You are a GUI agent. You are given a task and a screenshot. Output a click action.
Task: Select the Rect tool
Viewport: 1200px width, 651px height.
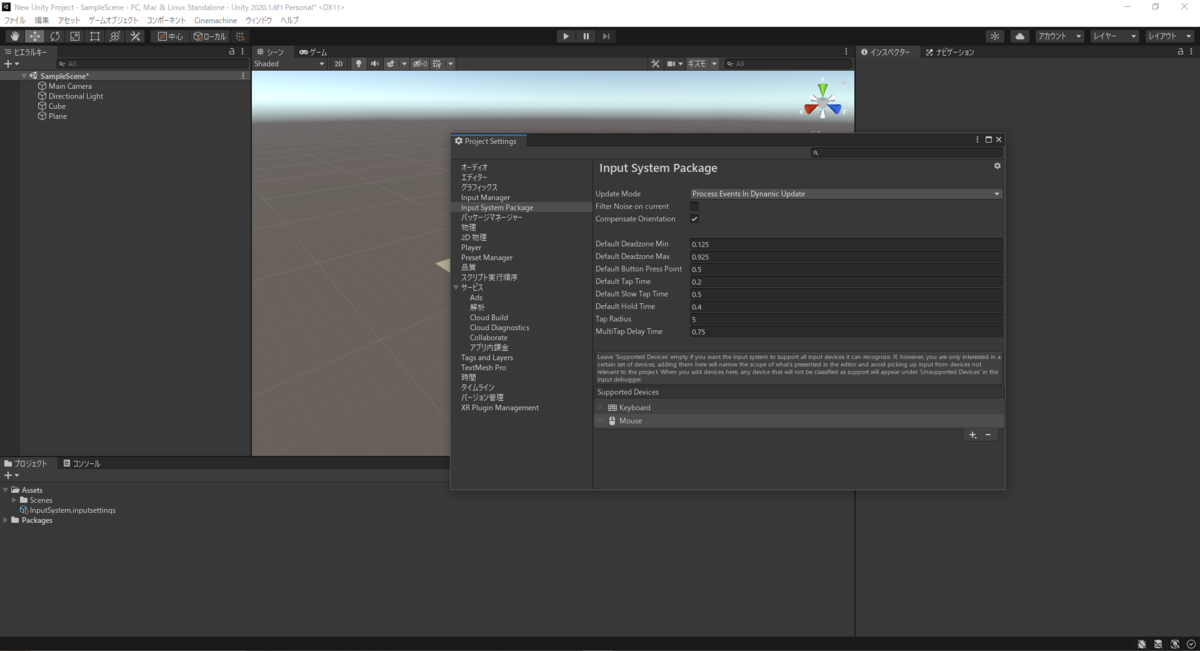point(94,36)
